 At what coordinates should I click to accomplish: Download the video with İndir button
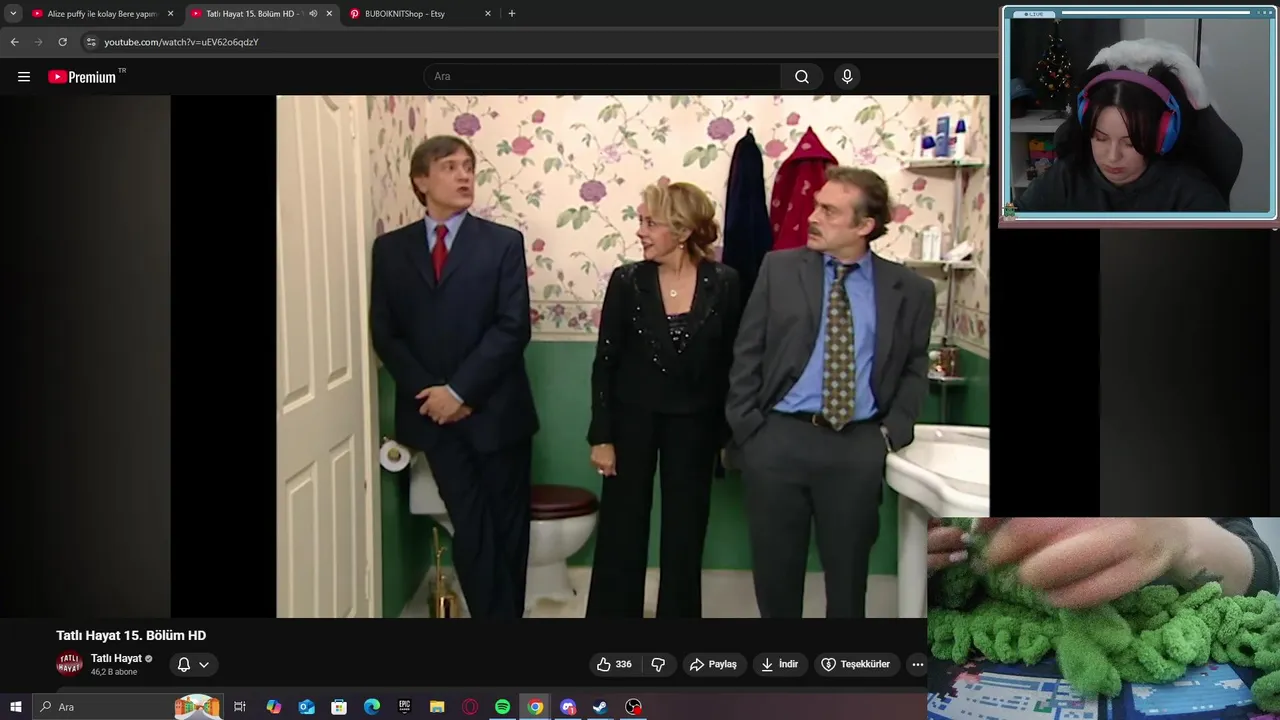779,664
